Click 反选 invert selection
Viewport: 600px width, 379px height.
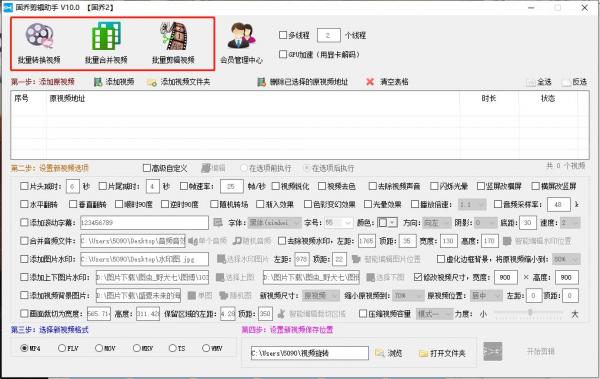pyautogui.click(x=574, y=82)
